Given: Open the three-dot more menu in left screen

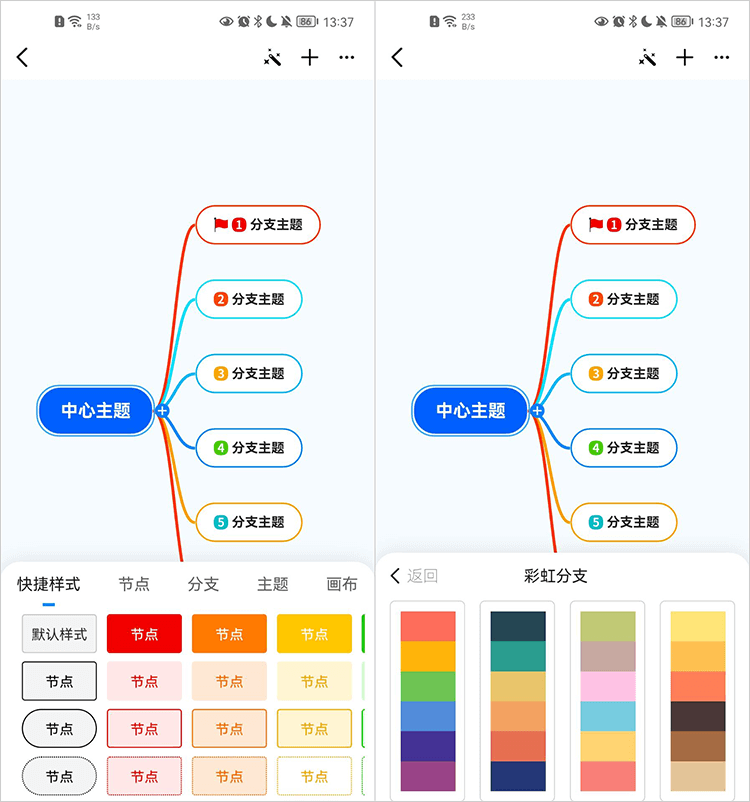Looking at the screenshot, I should pyautogui.click(x=347, y=58).
